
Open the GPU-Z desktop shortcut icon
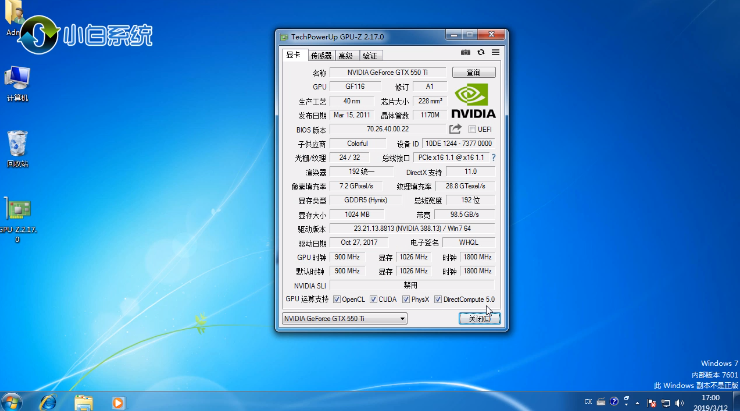click(21, 211)
